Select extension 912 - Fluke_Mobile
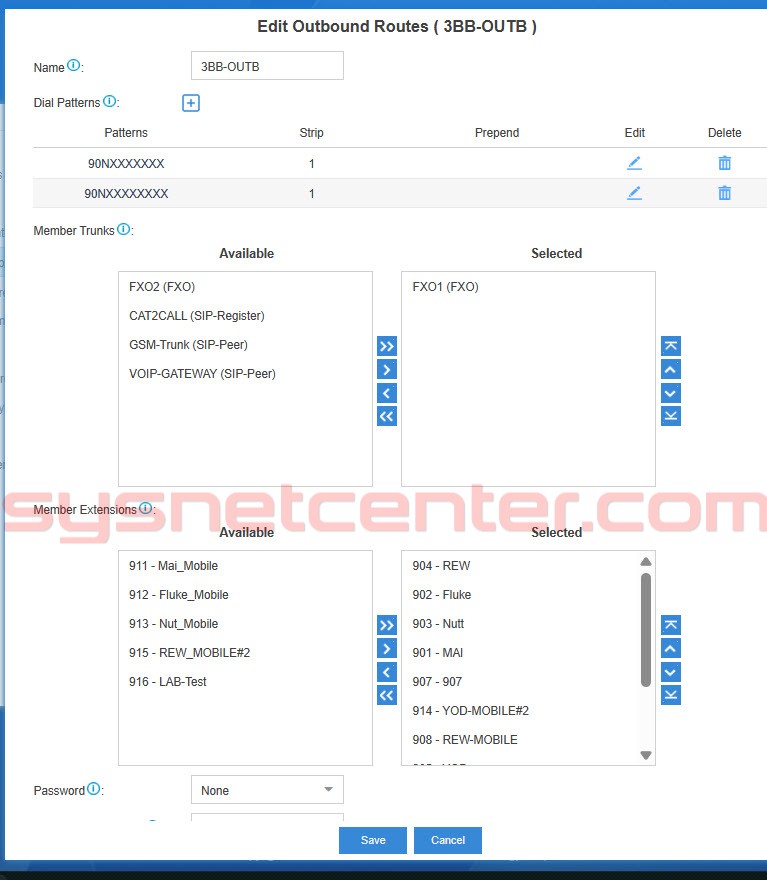Image resolution: width=767 pixels, height=880 pixels. (178, 595)
